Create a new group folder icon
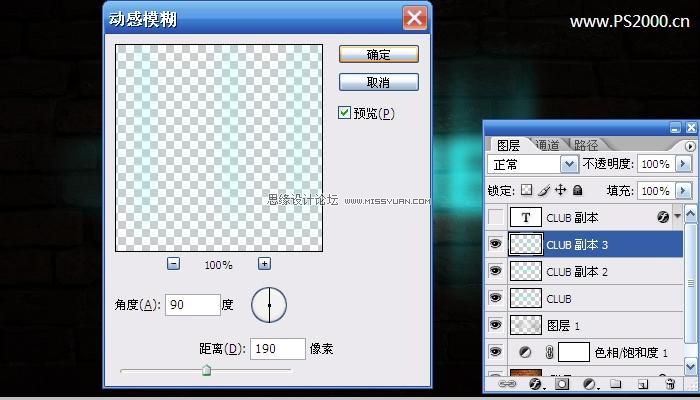Screen dimensions: 700x400 tap(616, 384)
